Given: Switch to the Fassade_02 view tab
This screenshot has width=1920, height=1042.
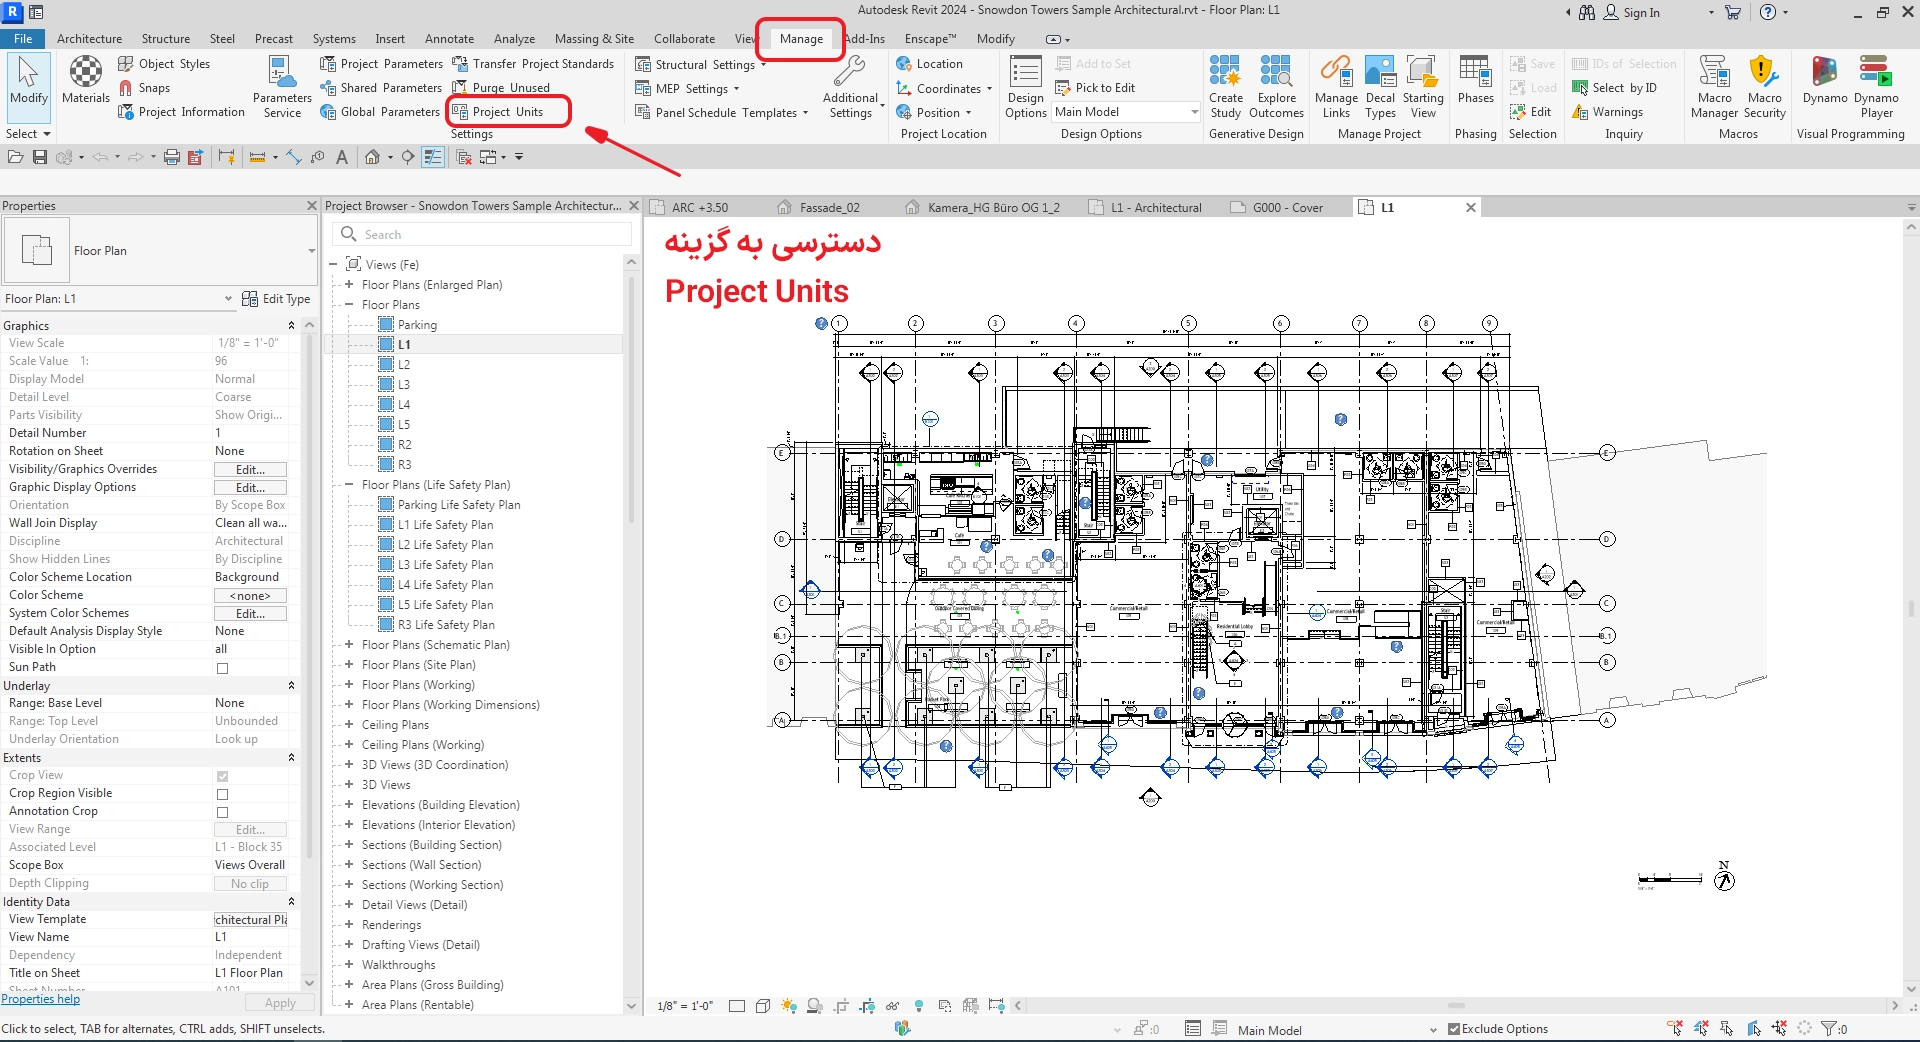Looking at the screenshot, I should pyautogui.click(x=829, y=208).
